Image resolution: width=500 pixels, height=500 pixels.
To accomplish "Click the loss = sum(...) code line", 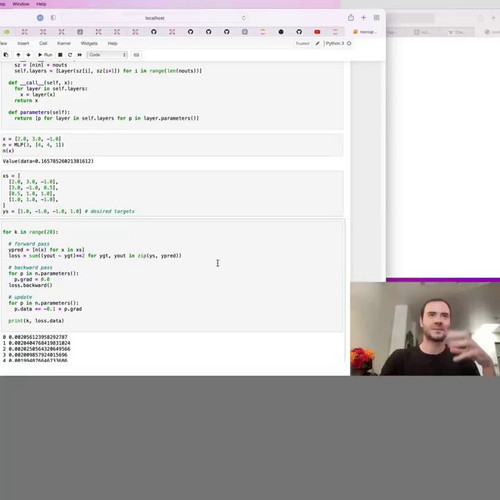I will (x=95, y=256).
